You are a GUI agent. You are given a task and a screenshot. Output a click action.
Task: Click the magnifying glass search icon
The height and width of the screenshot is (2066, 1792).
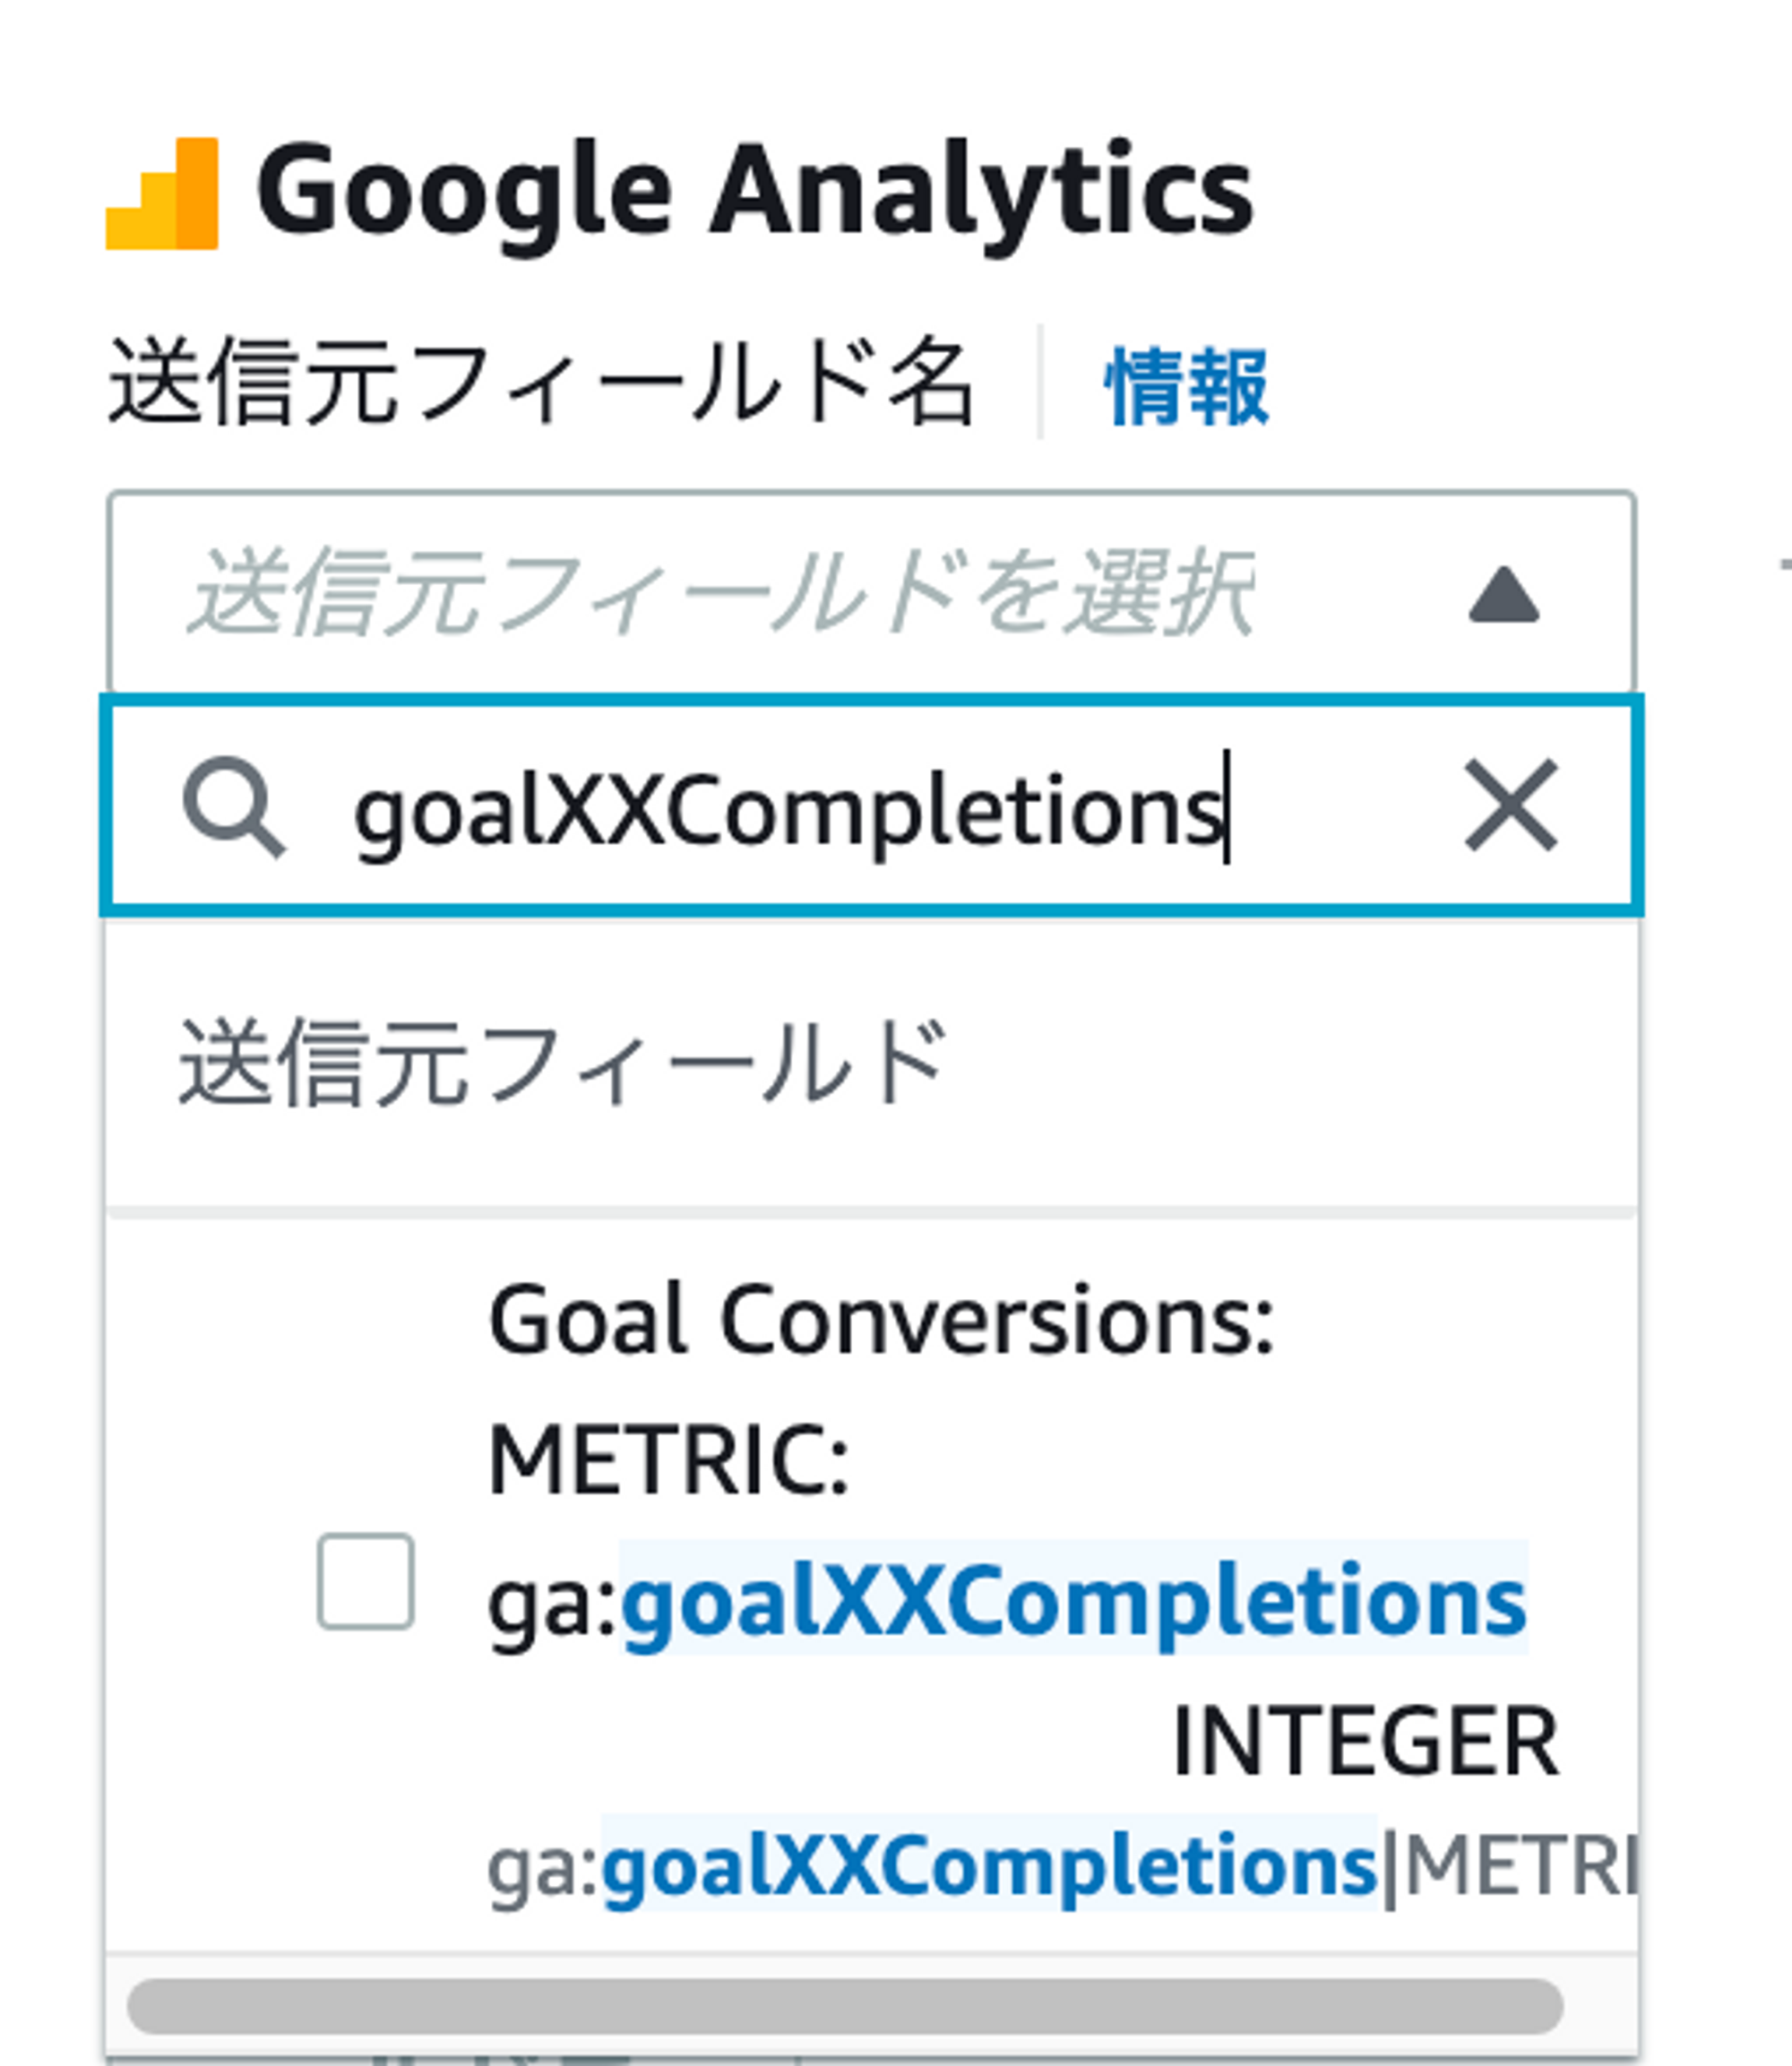pos(233,807)
